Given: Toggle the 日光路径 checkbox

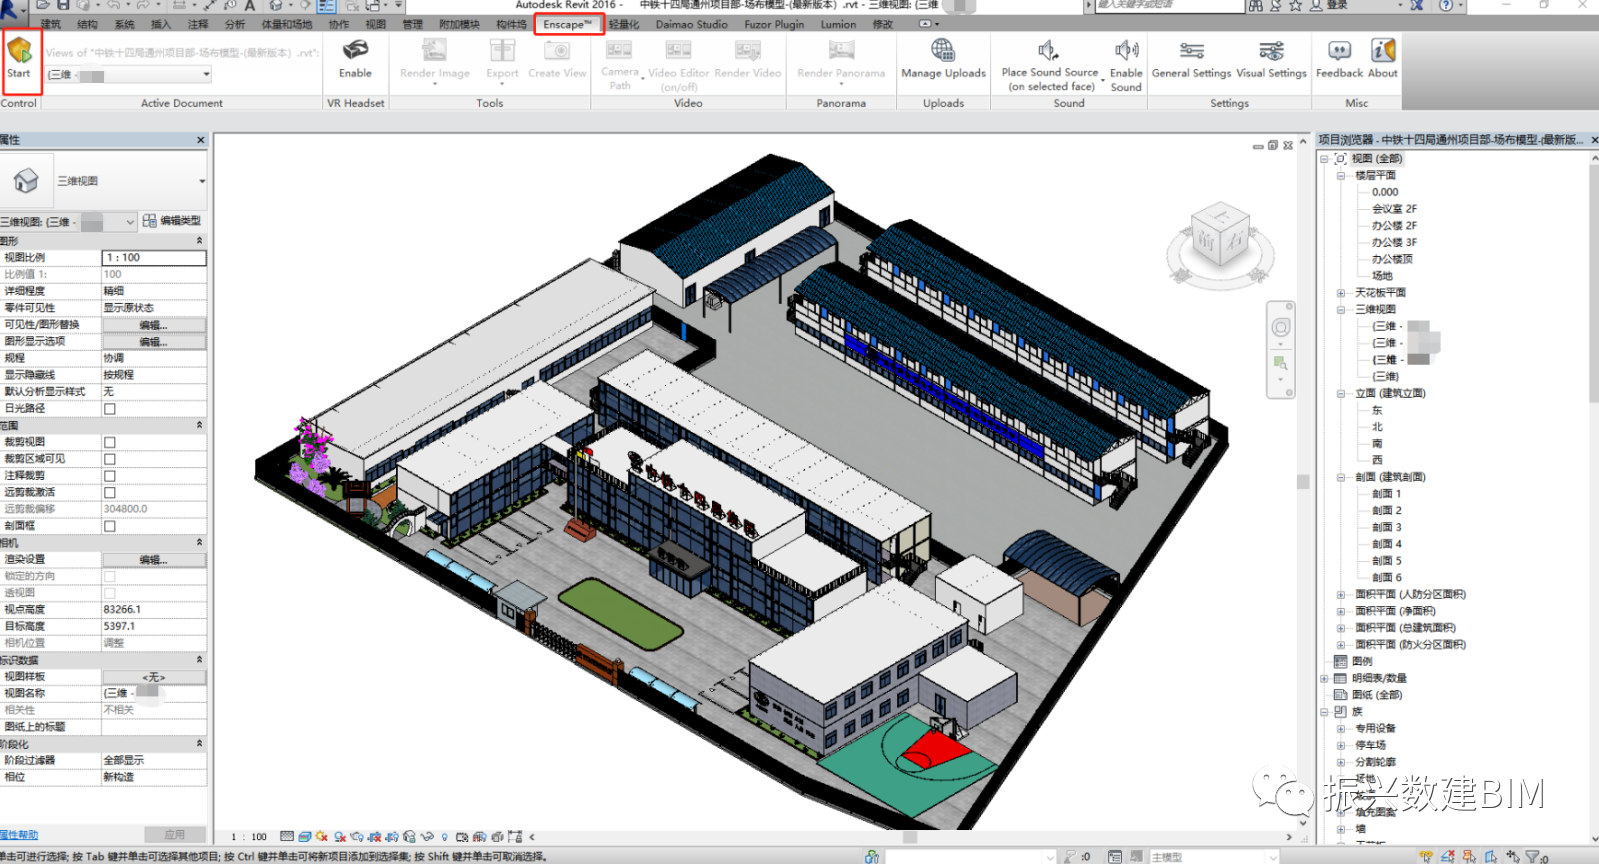Looking at the screenshot, I should click(x=110, y=409).
